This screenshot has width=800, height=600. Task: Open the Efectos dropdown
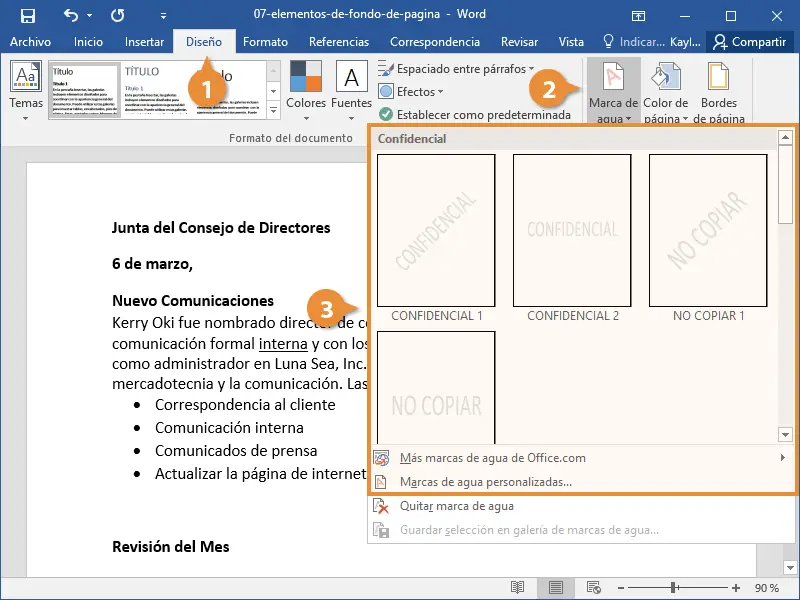411,92
